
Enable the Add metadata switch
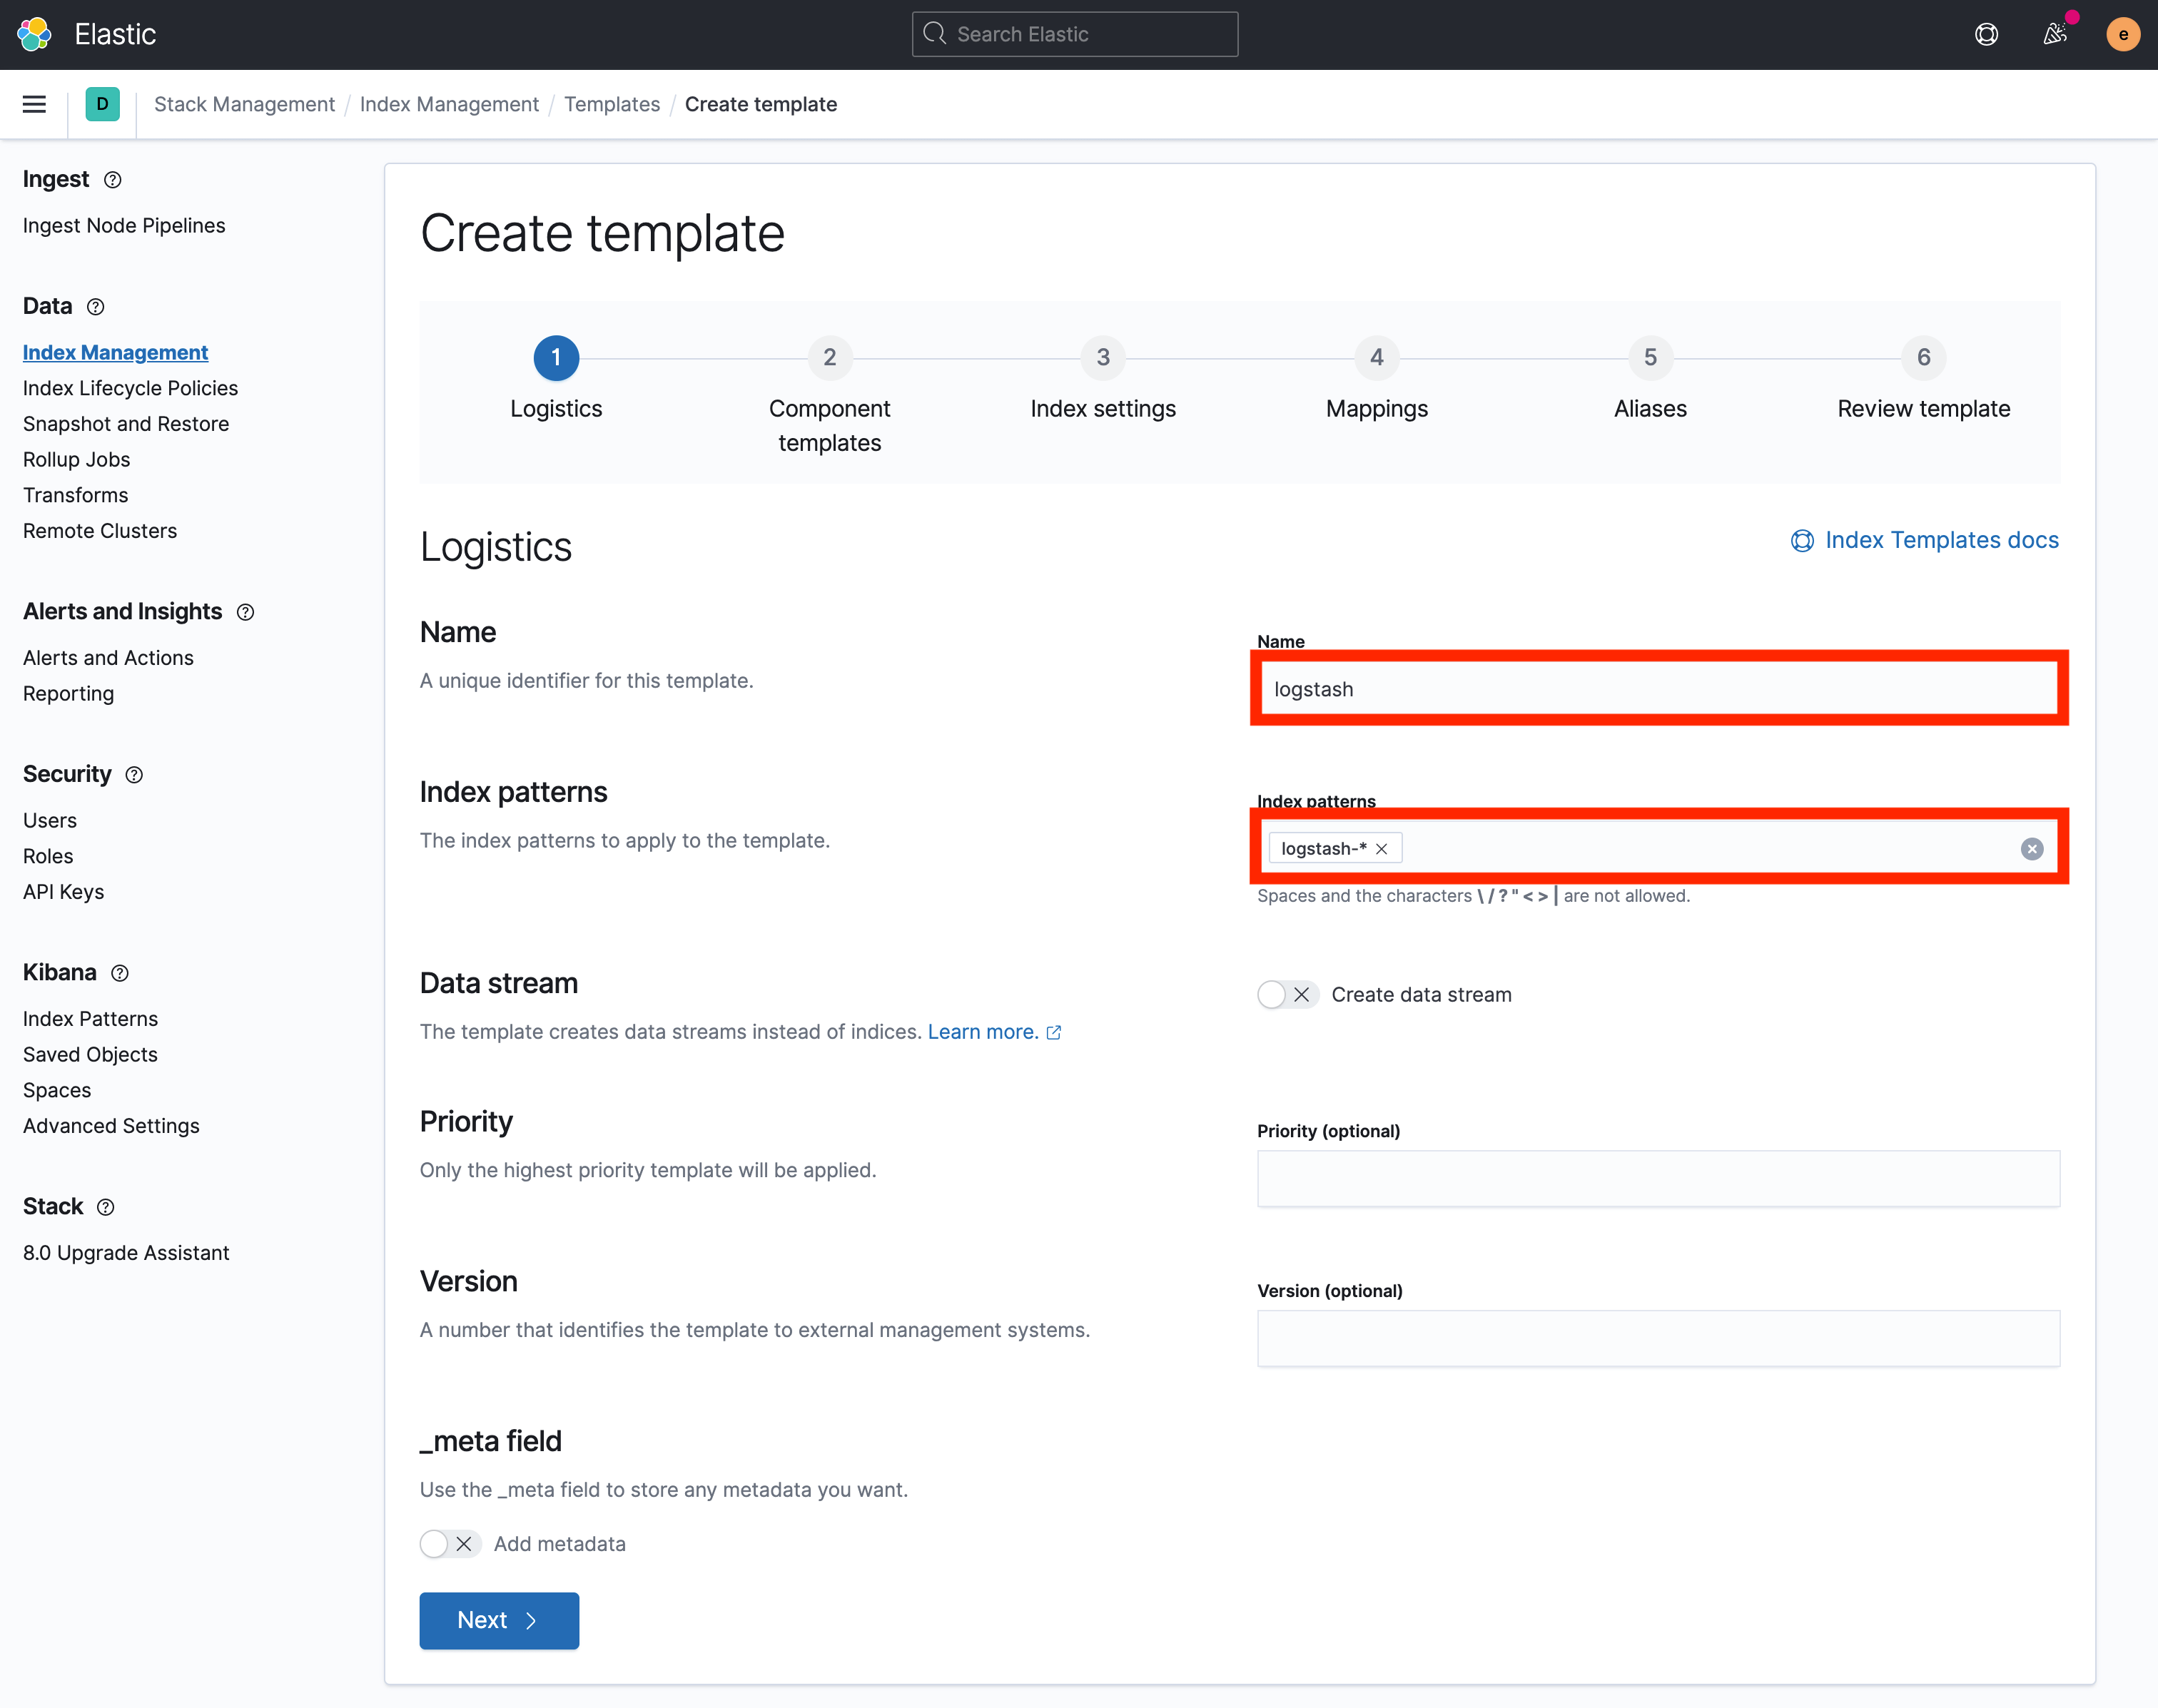tap(450, 1543)
